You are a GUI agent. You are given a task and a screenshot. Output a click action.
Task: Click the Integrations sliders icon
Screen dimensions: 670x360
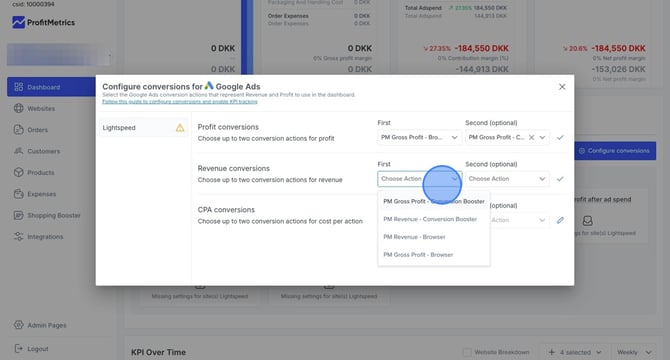pyautogui.click(x=18, y=237)
